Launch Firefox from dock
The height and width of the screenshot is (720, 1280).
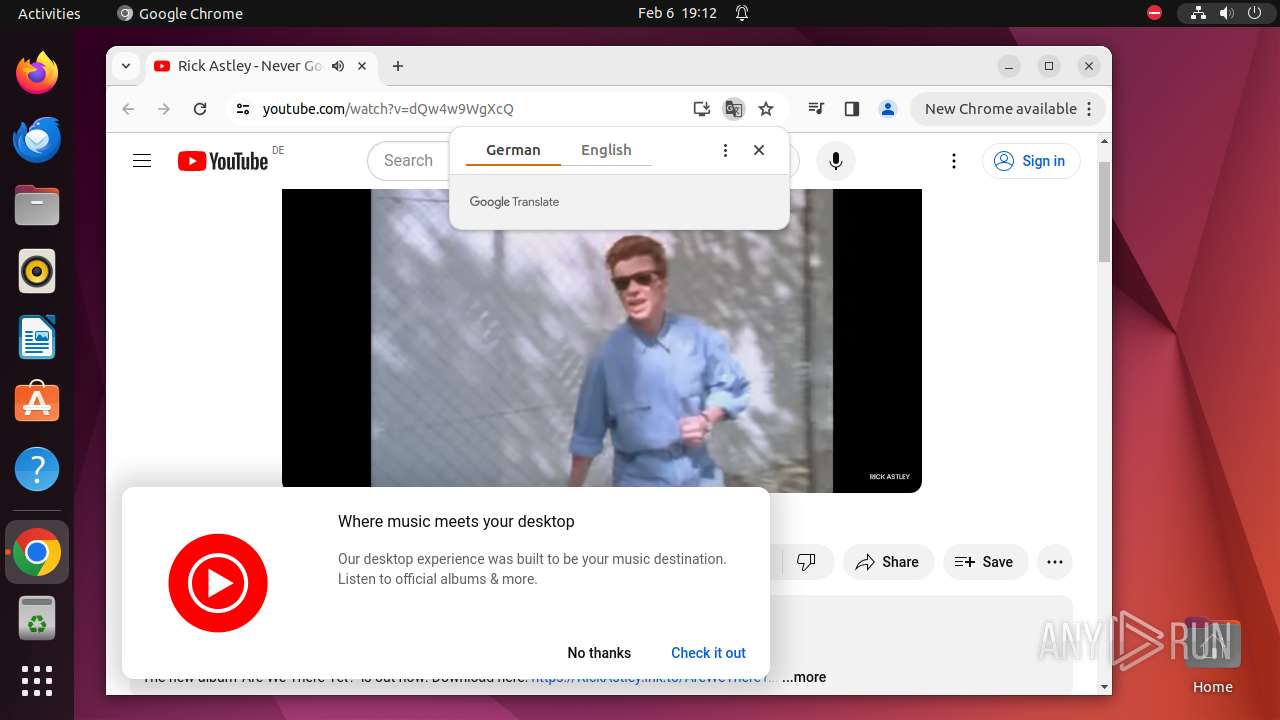click(37, 73)
